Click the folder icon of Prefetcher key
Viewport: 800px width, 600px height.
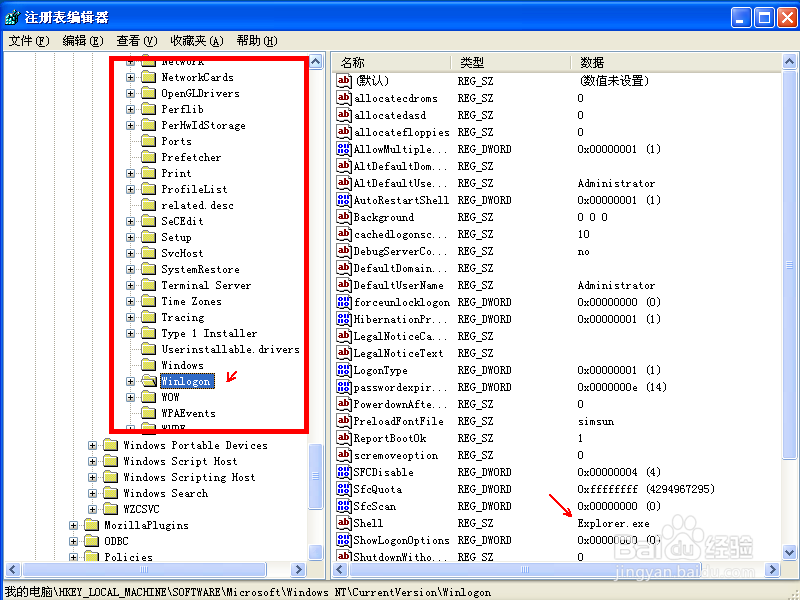pos(148,157)
